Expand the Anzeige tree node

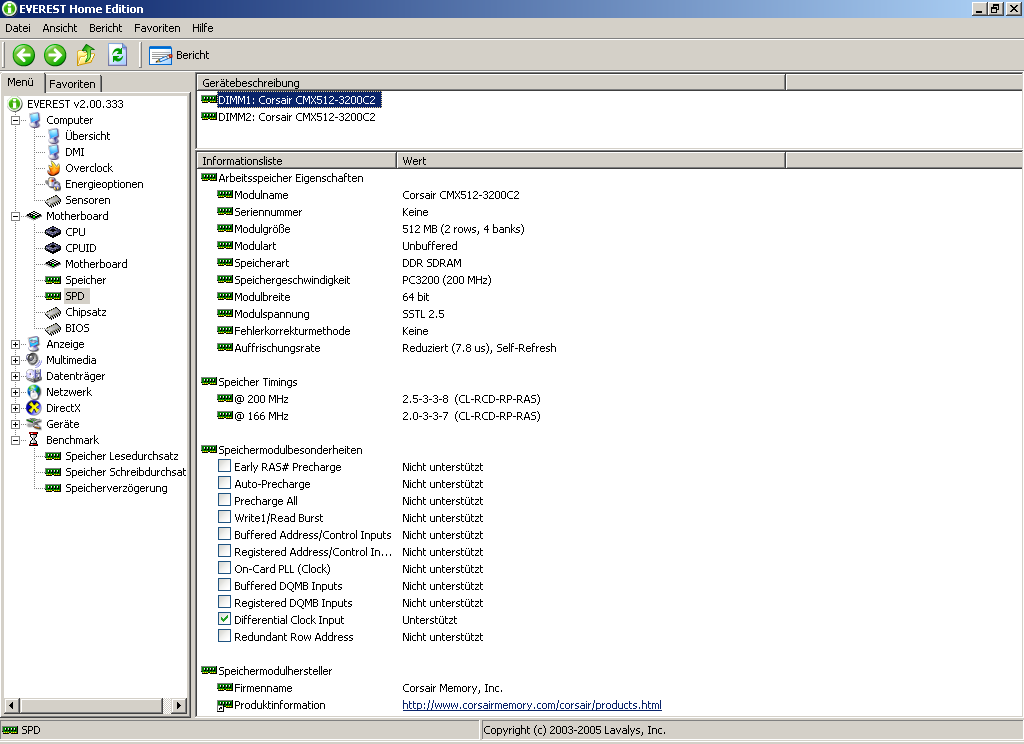pyautogui.click(x=16, y=344)
